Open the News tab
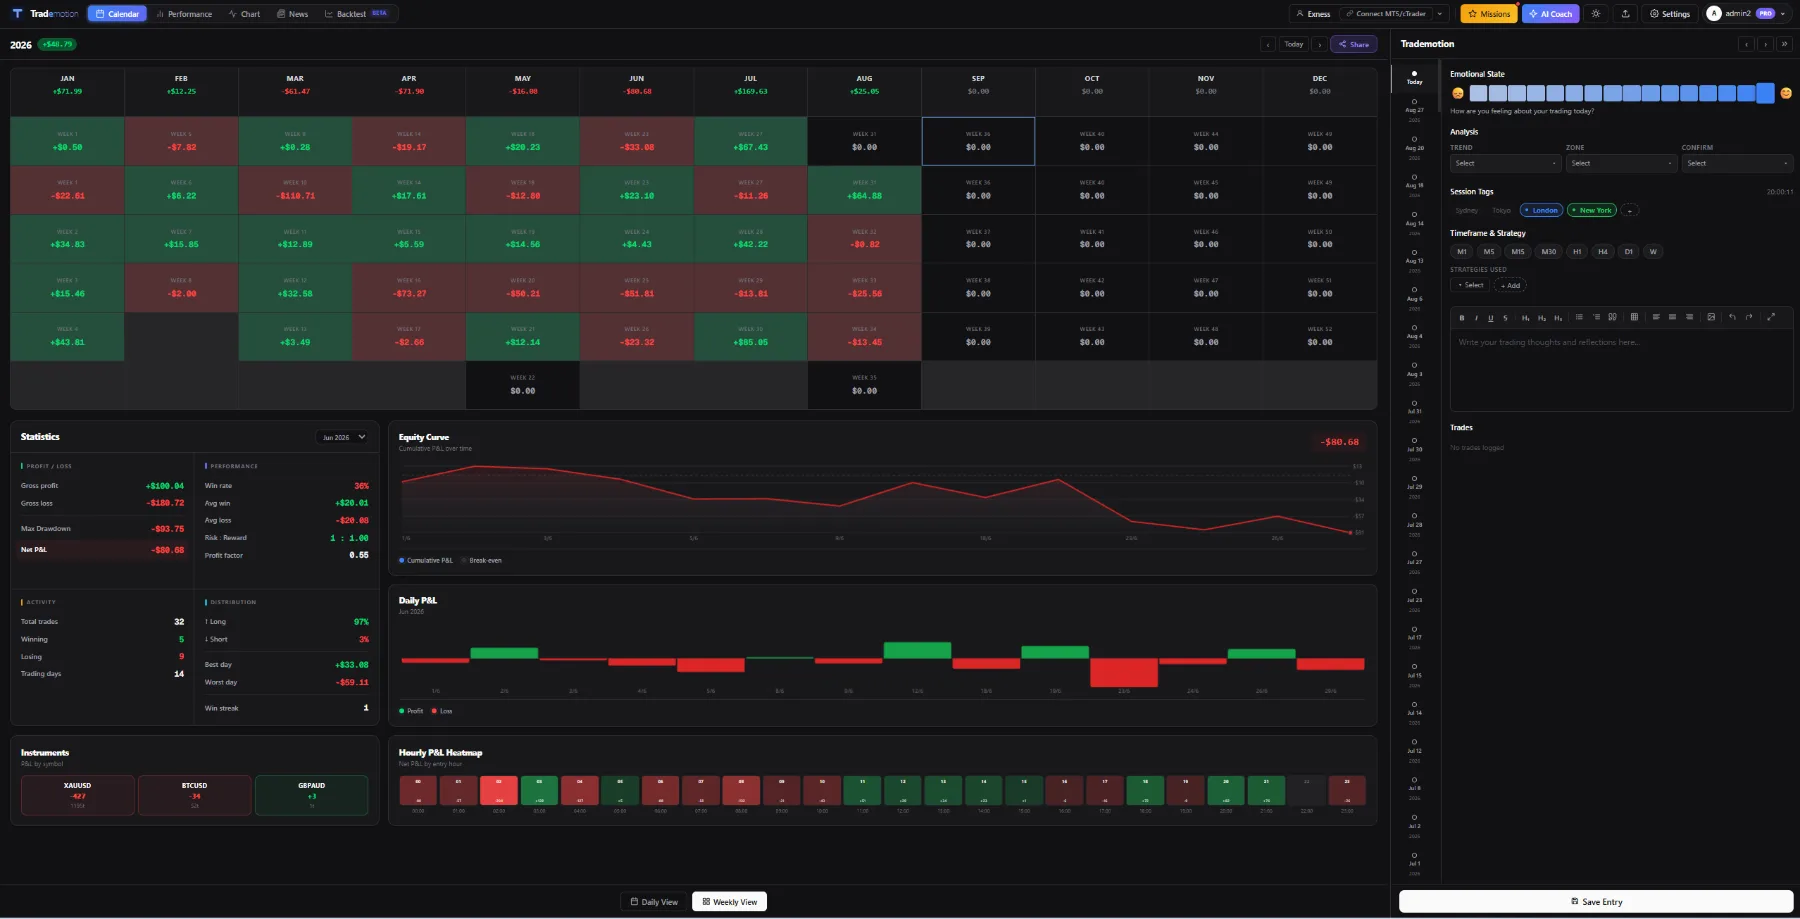This screenshot has width=1800, height=919. (293, 14)
